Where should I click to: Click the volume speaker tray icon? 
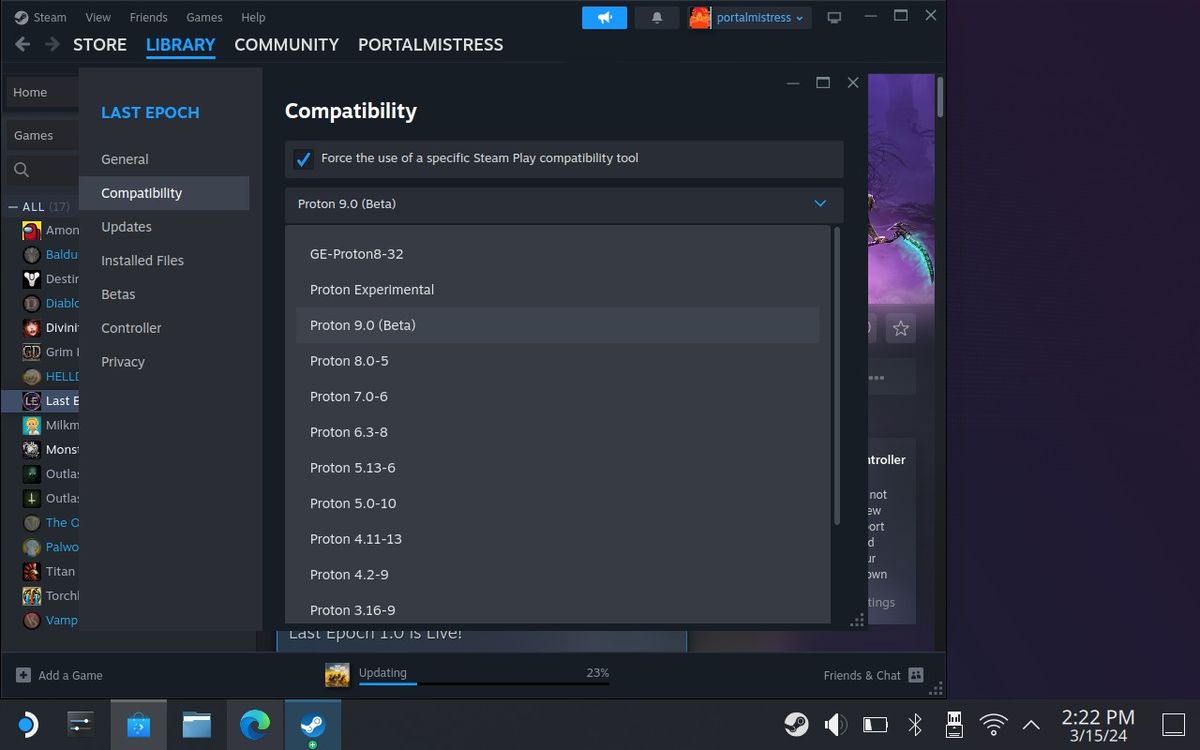(x=835, y=724)
